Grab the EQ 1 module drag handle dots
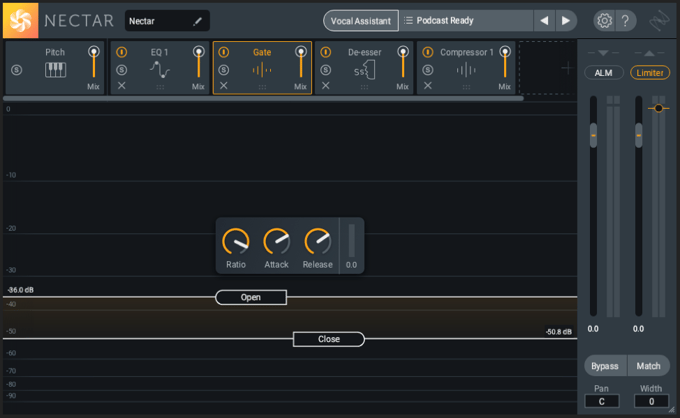 160,87
